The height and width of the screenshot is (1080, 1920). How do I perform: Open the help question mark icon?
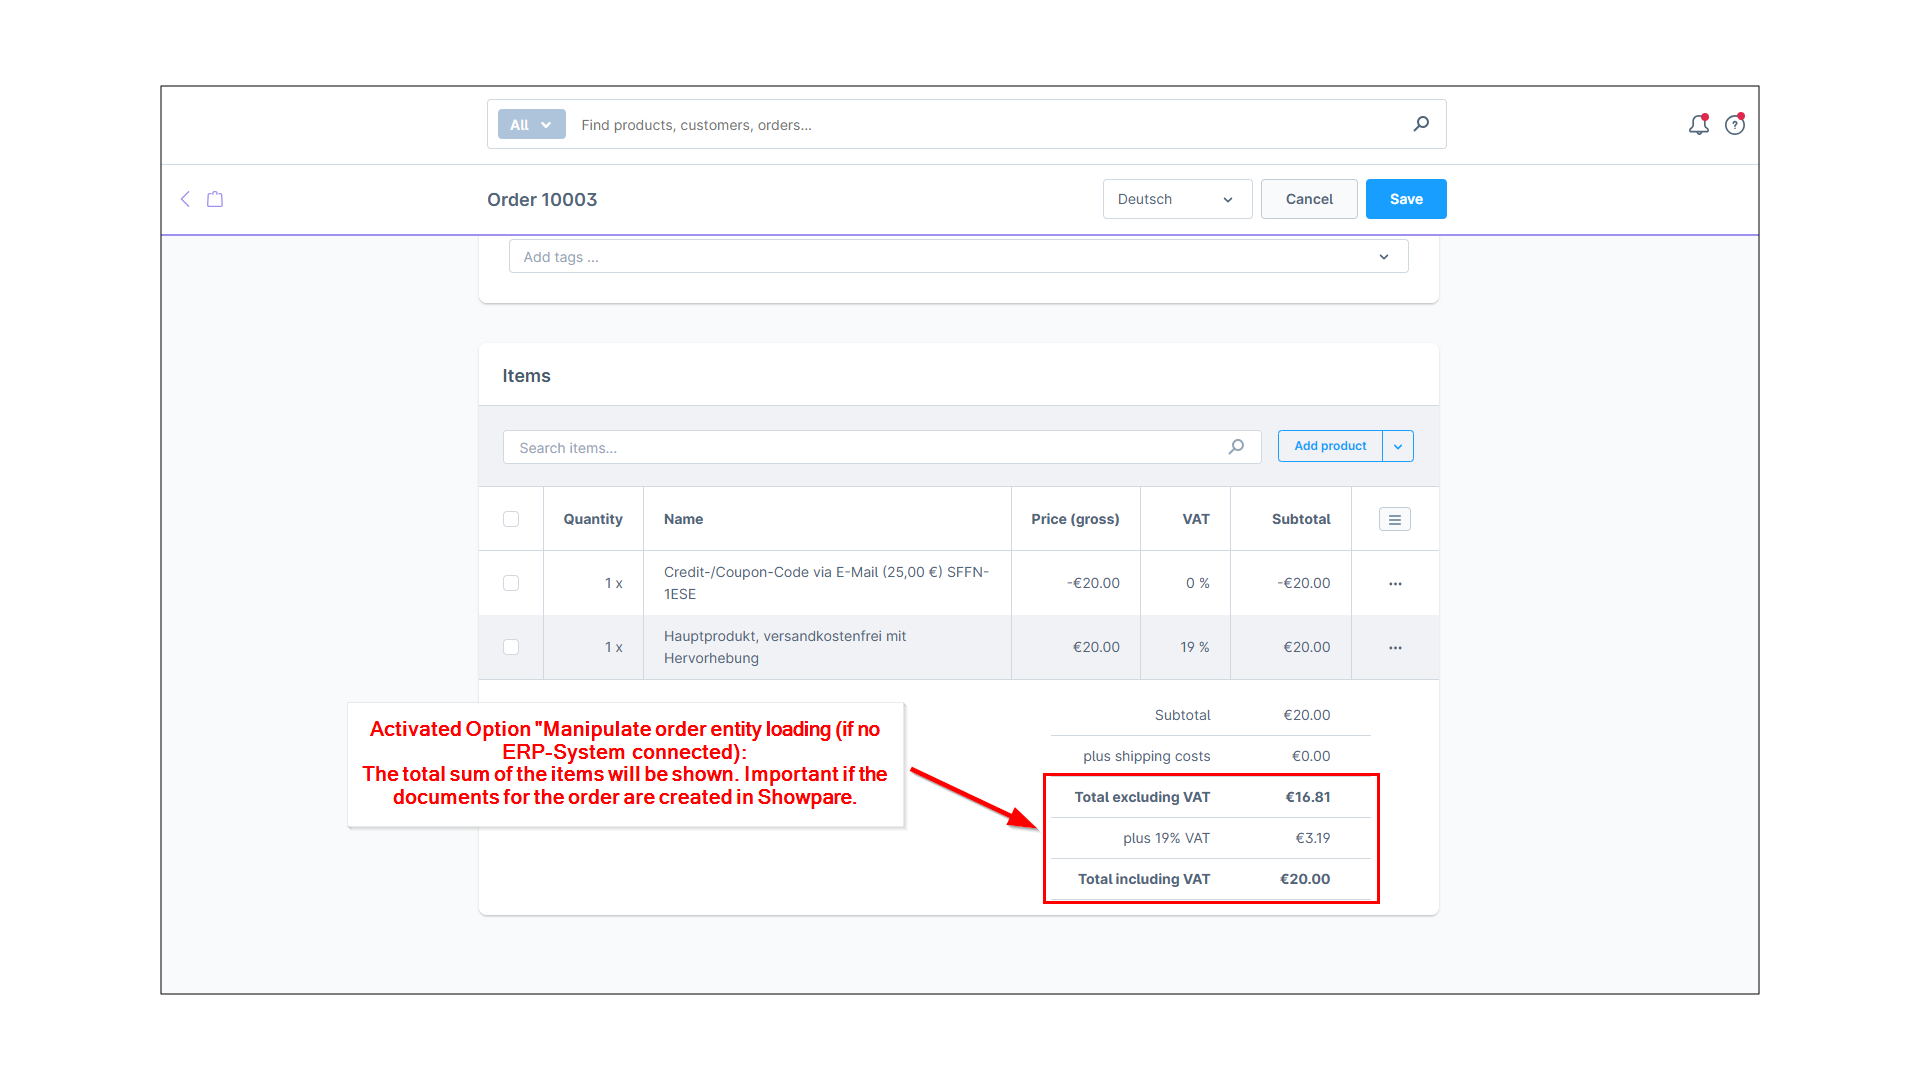1735,124
